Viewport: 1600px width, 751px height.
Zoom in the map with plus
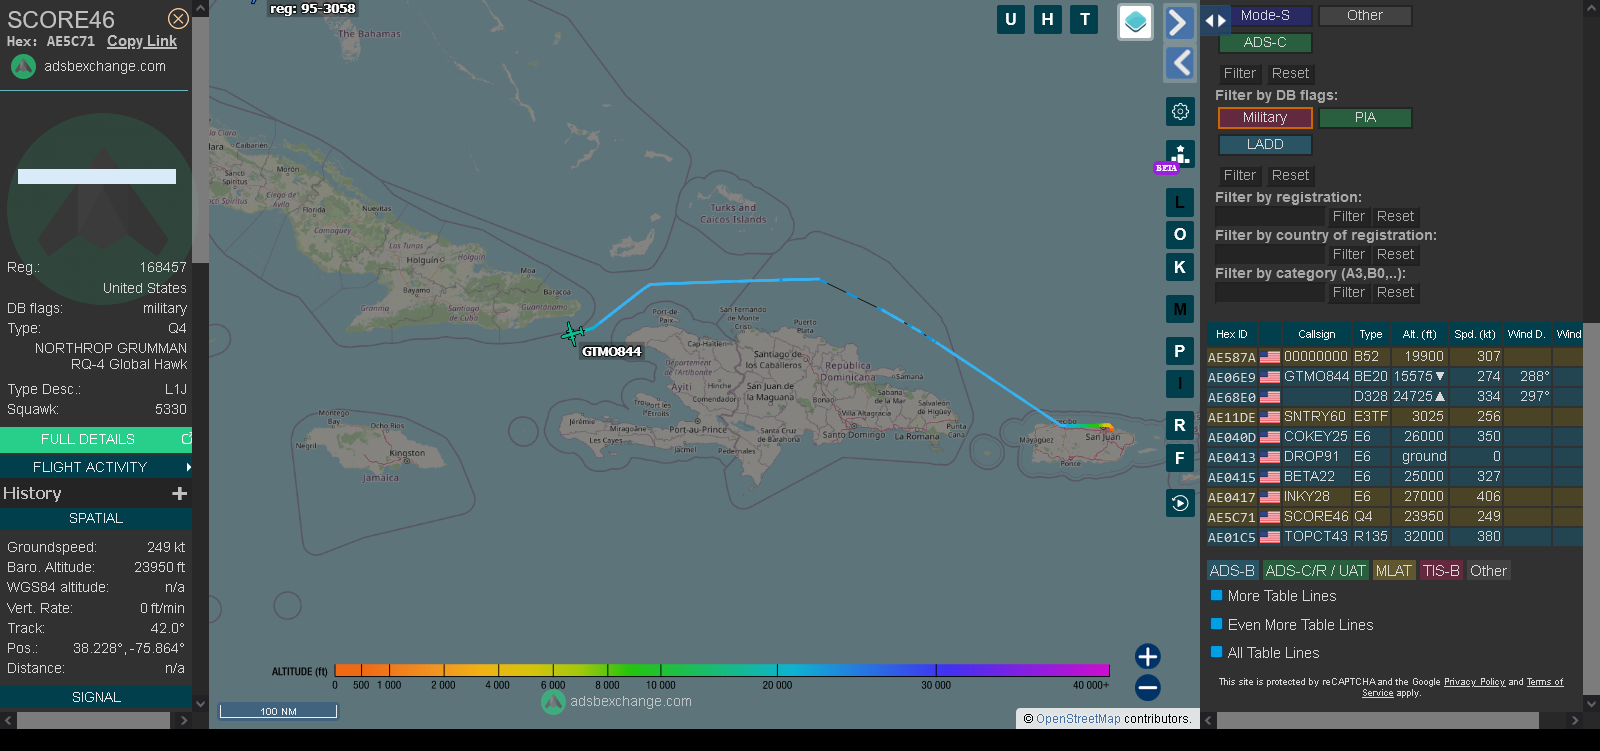tap(1148, 656)
